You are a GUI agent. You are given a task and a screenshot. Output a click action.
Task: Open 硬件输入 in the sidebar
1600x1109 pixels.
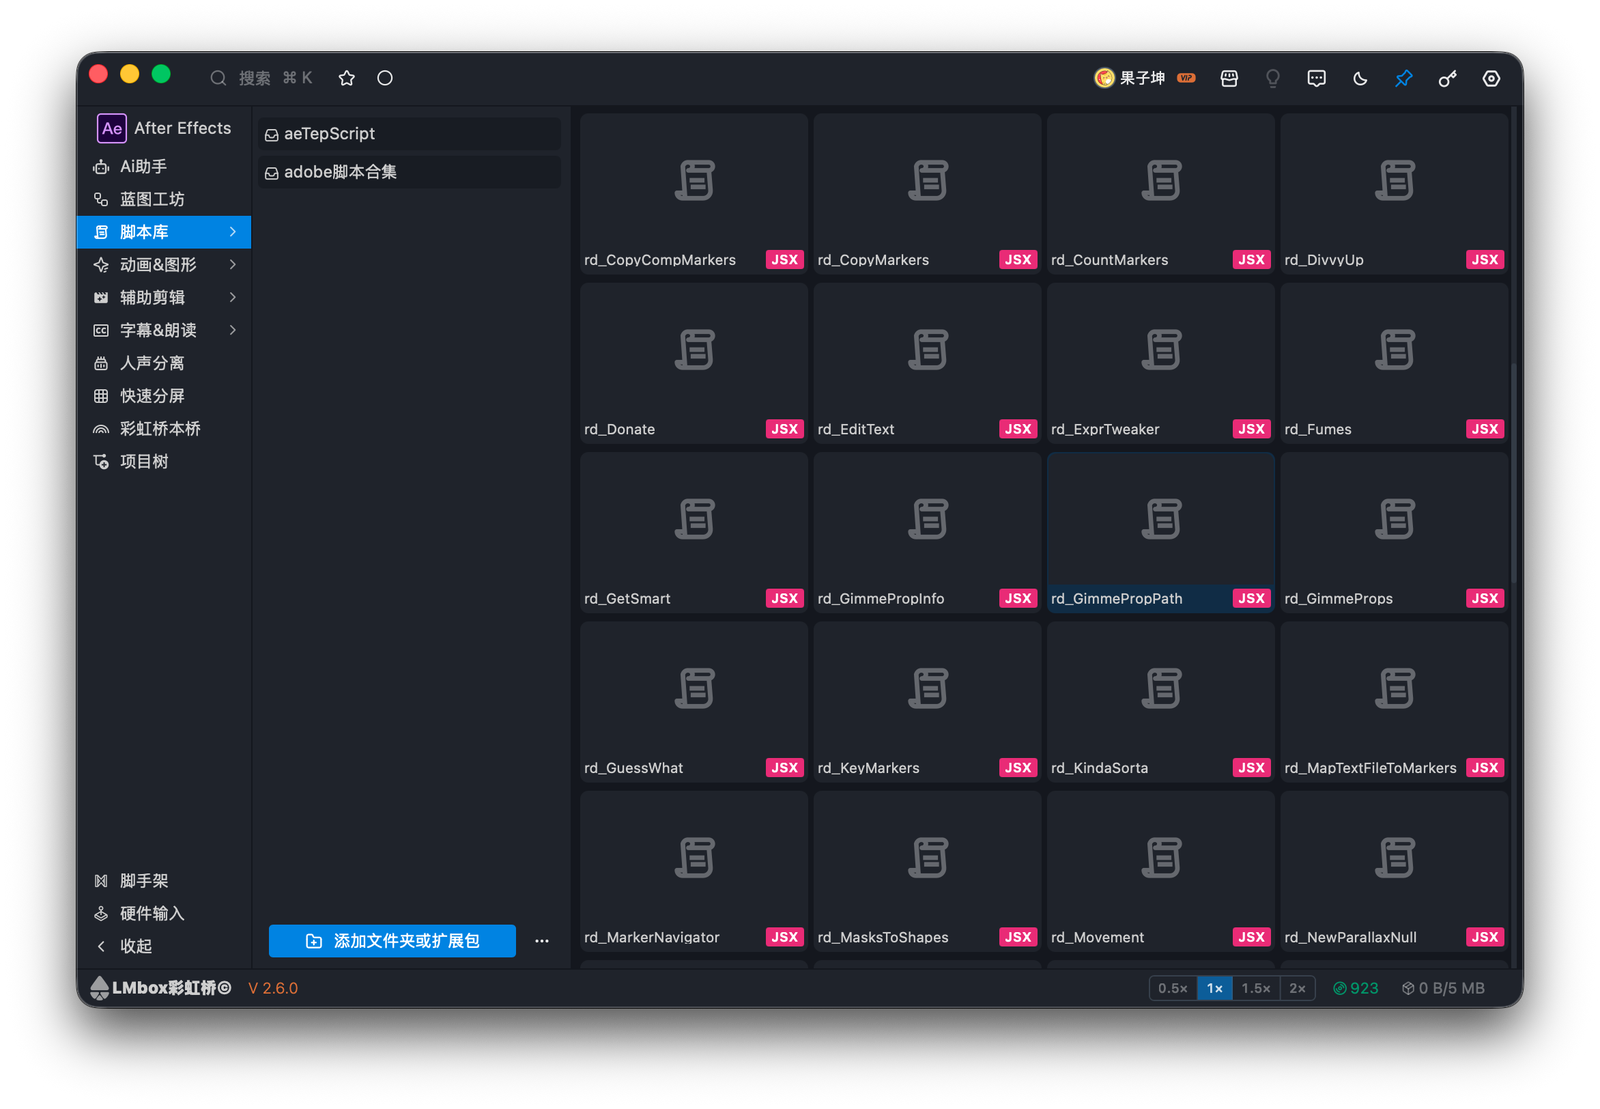pyautogui.click(x=164, y=914)
